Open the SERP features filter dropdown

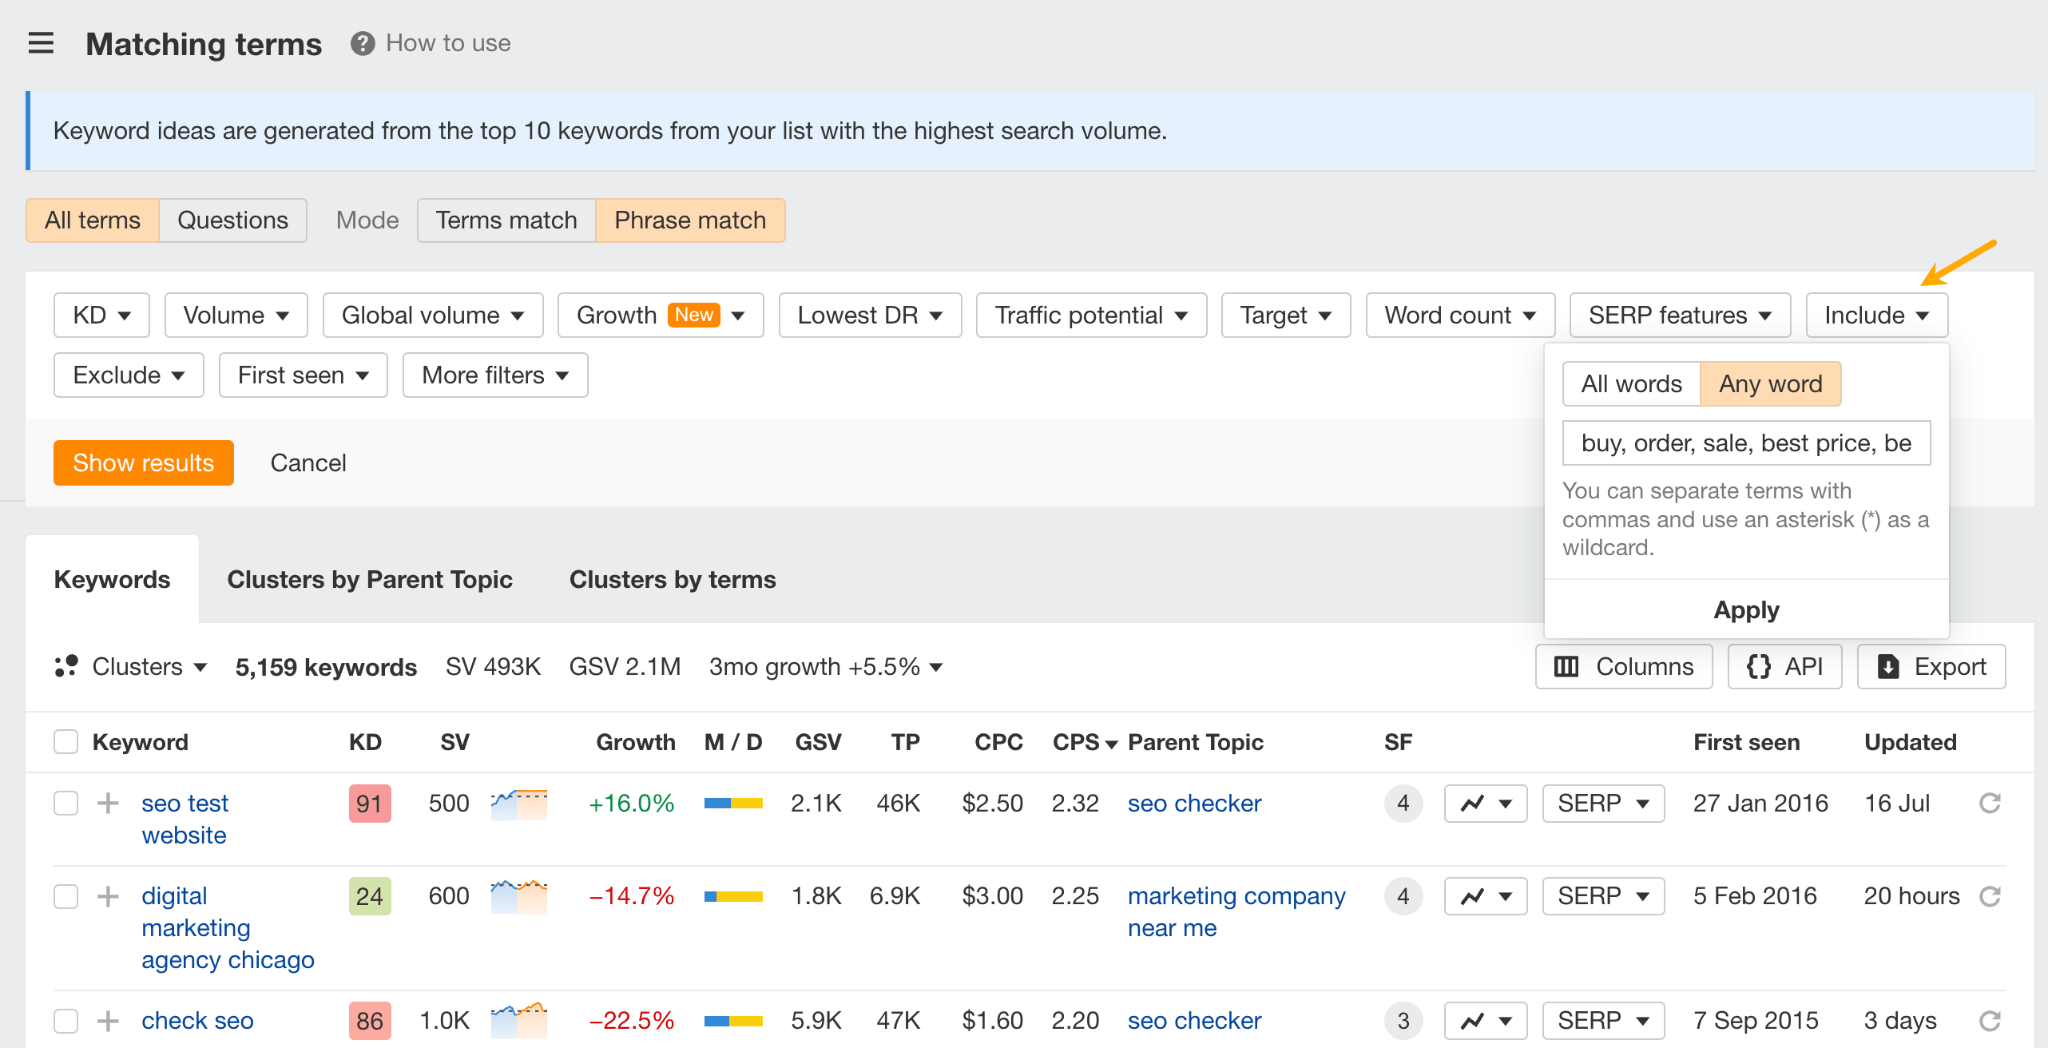pyautogui.click(x=1679, y=315)
